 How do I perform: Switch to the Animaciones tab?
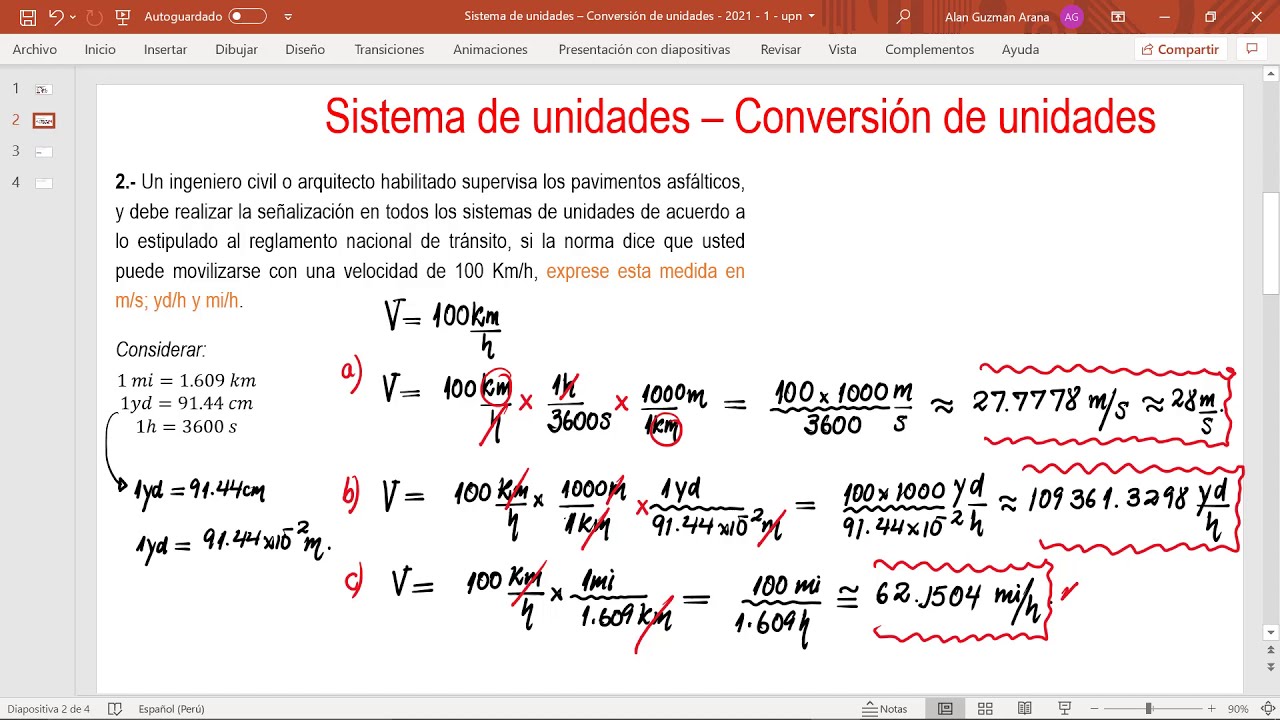(490, 49)
